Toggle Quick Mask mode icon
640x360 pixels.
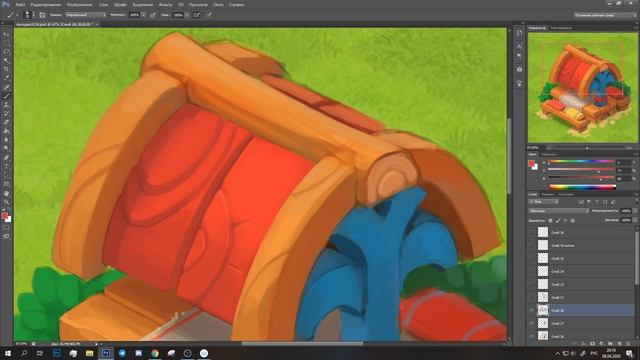[x=6, y=228]
